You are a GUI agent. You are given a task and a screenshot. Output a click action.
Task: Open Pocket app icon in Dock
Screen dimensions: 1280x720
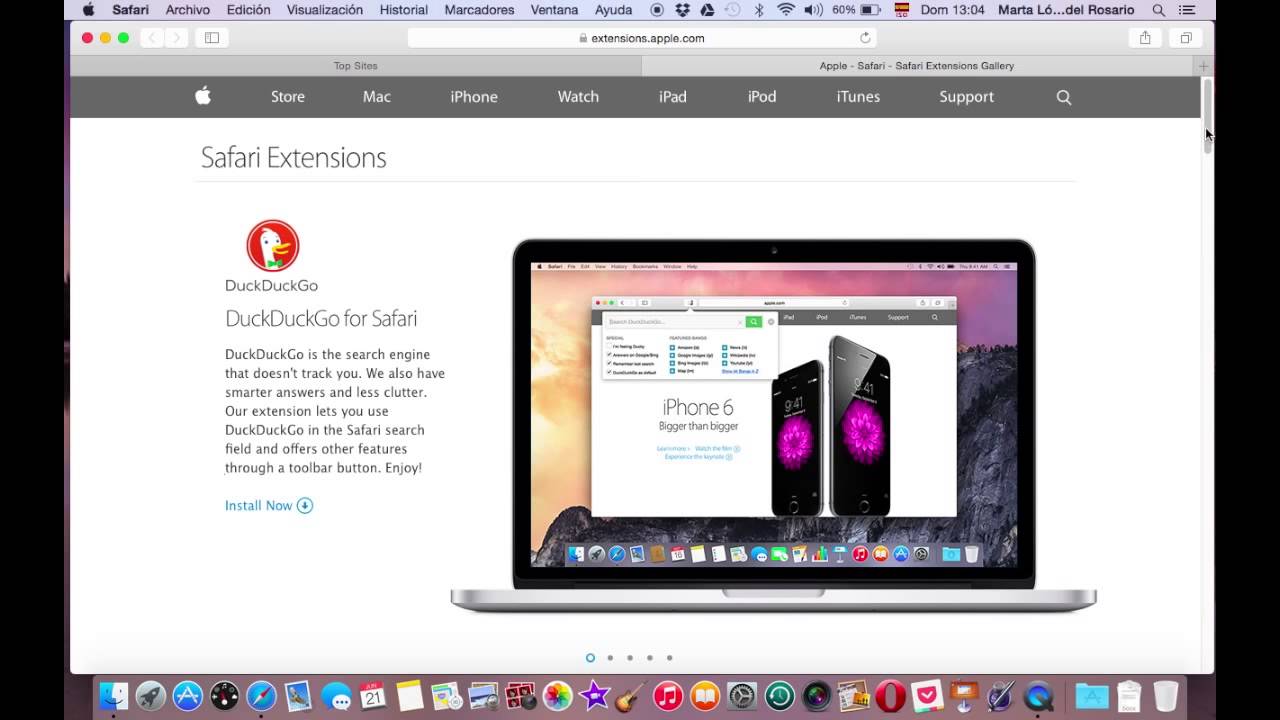point(927,696)
